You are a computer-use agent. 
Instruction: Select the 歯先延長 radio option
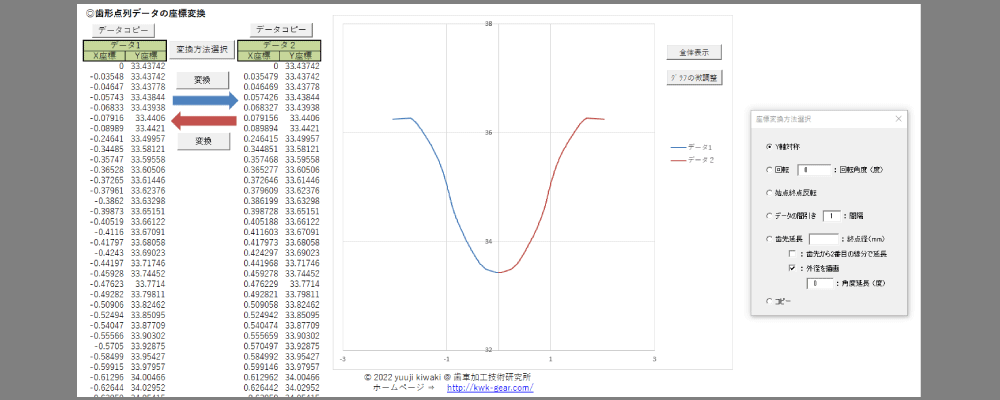tap(768, 239)
